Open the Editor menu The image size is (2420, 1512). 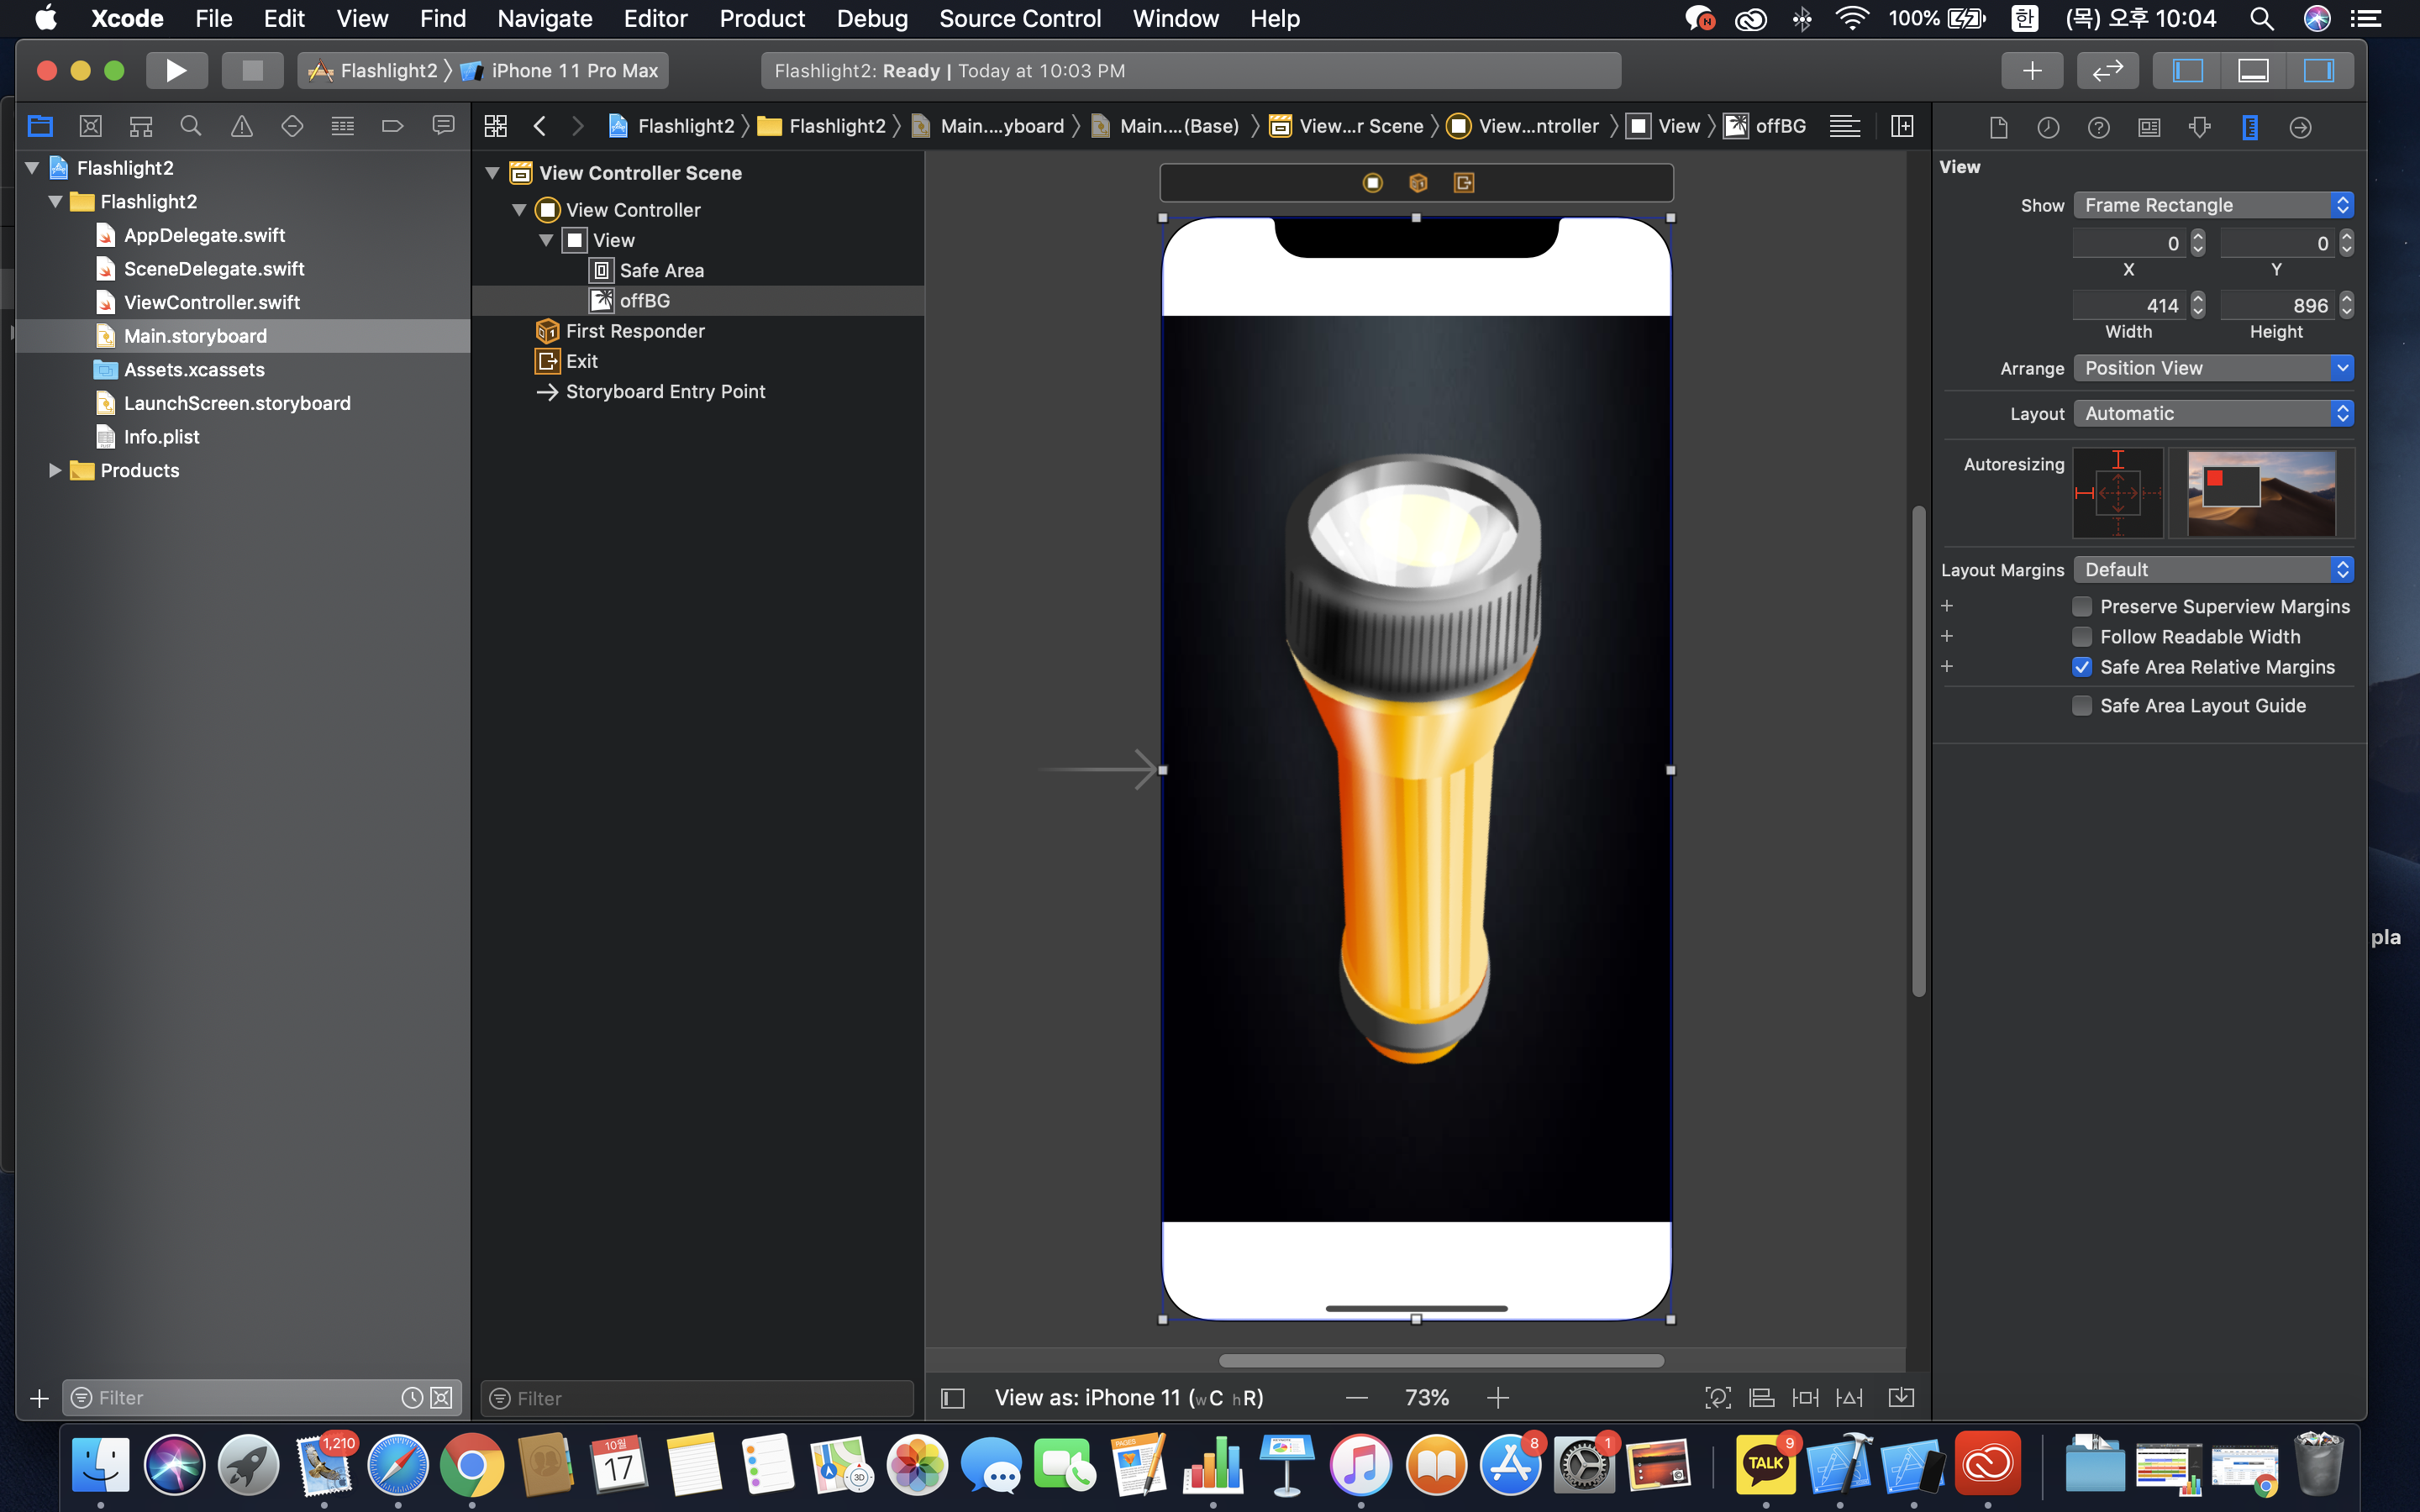point(655,18)
